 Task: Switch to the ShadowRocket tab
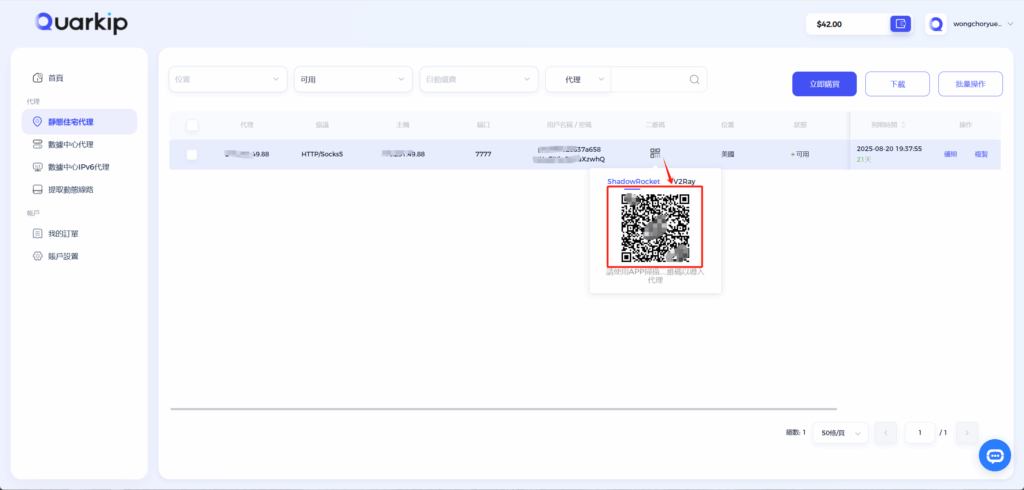coord(633,181)
